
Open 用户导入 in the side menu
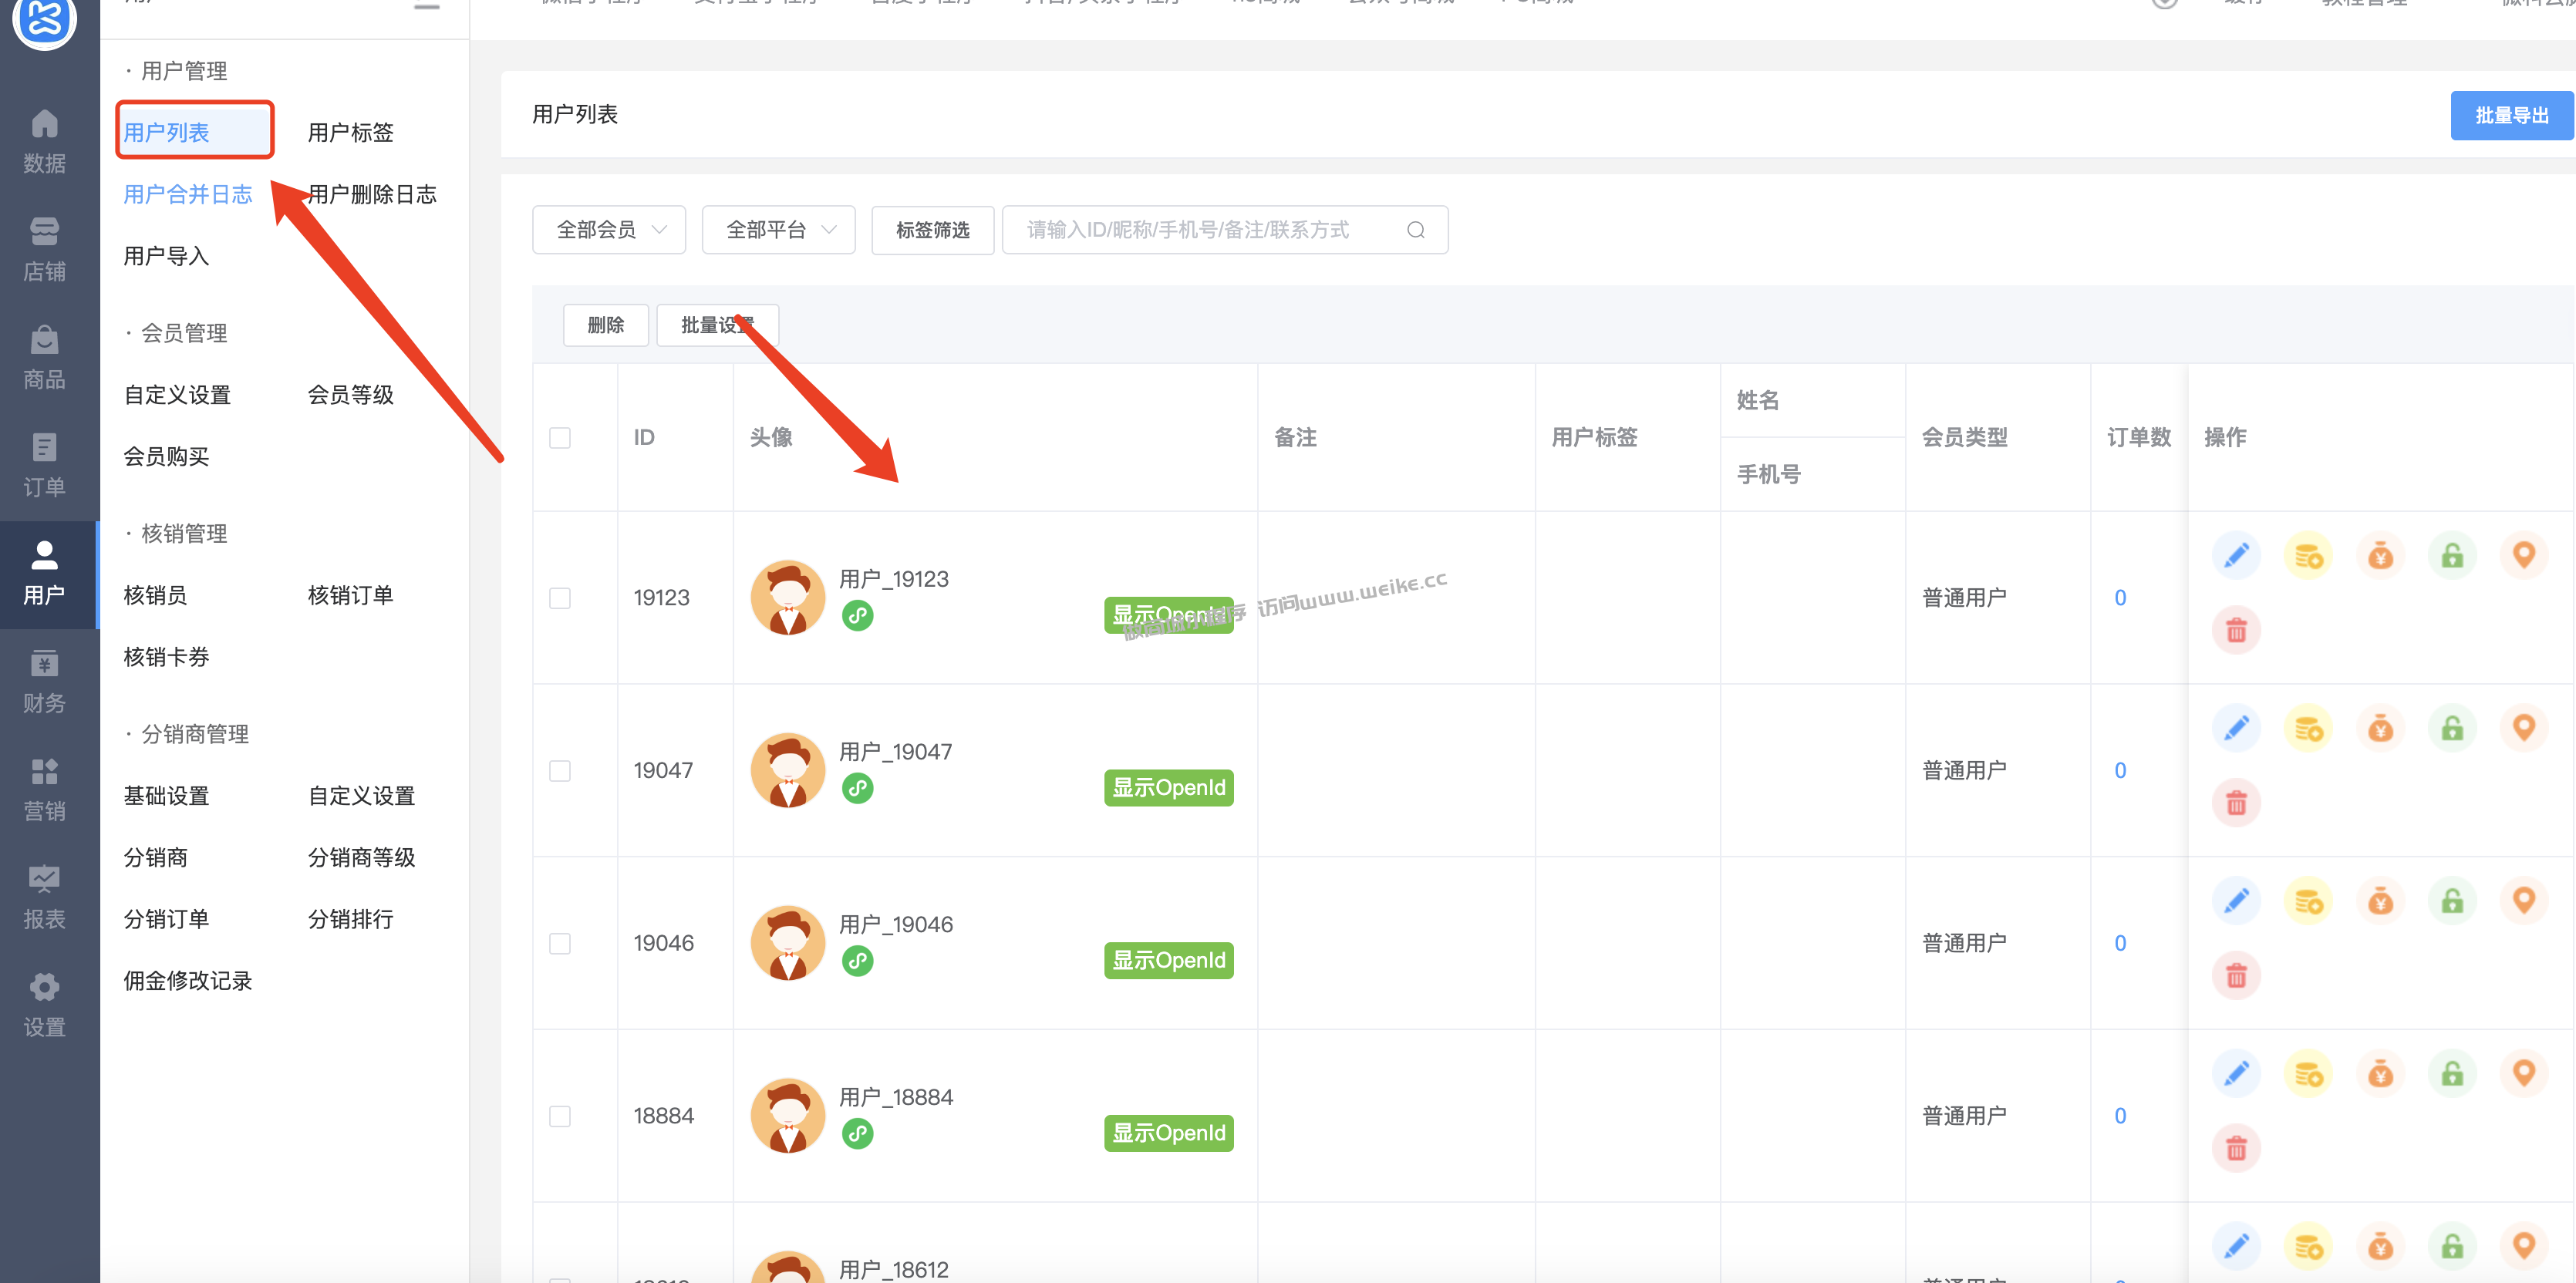166,256
